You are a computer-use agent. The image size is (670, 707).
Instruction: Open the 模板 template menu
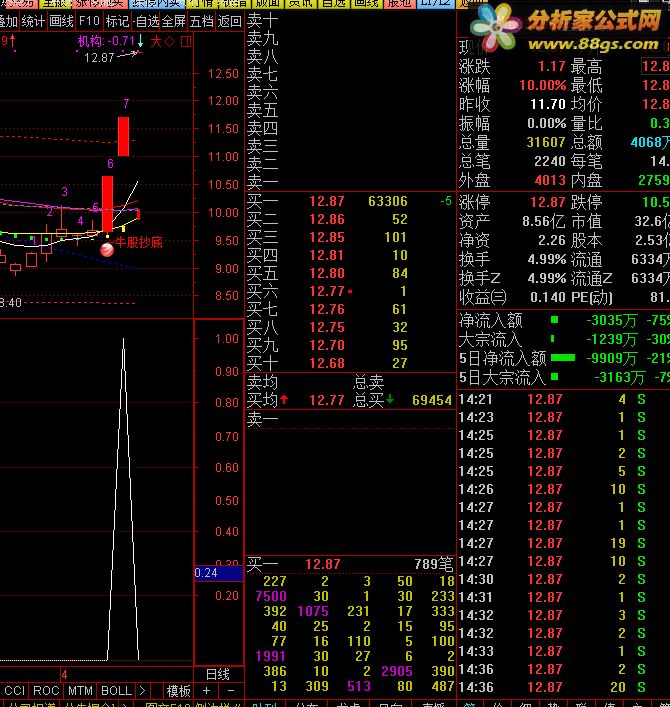click(179, 691)
